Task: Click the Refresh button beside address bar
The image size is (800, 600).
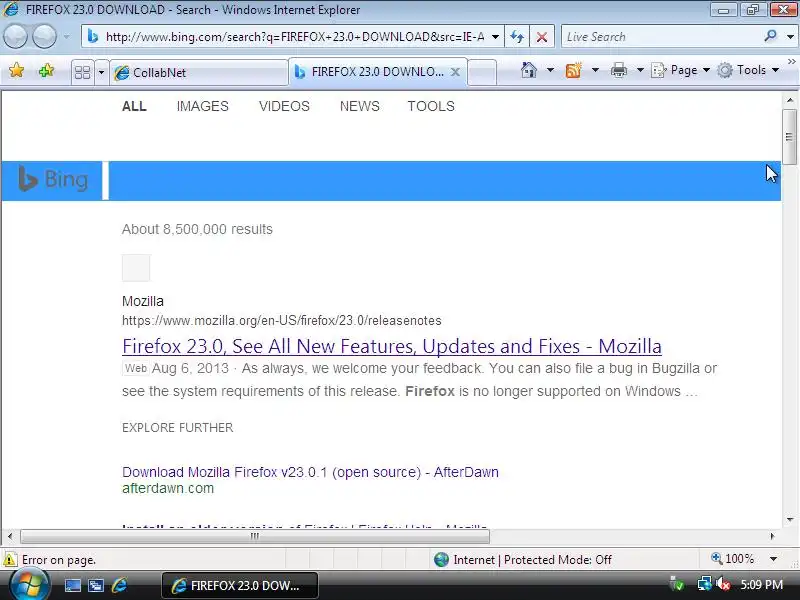Action: 517,37
